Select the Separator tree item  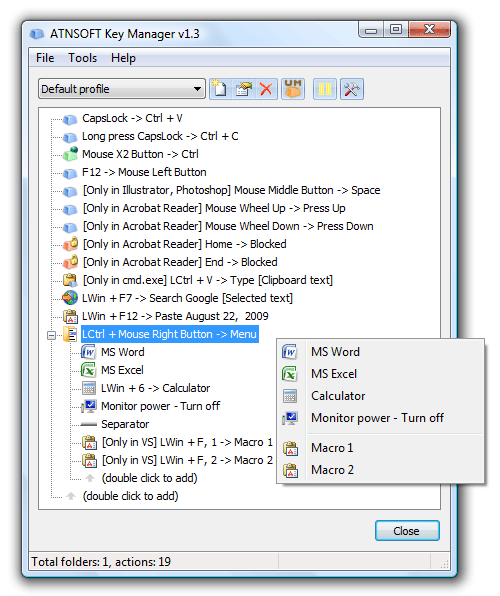(125, 424)
